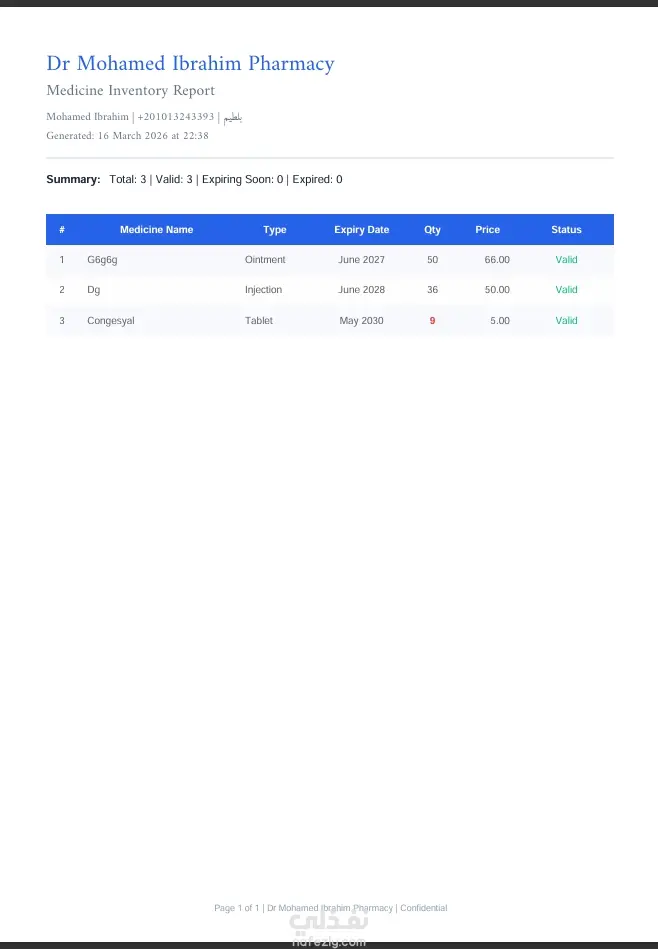The image size is (658, 949).
Task: Click the June 2028 expiry date cell
Action: [361, 290]
